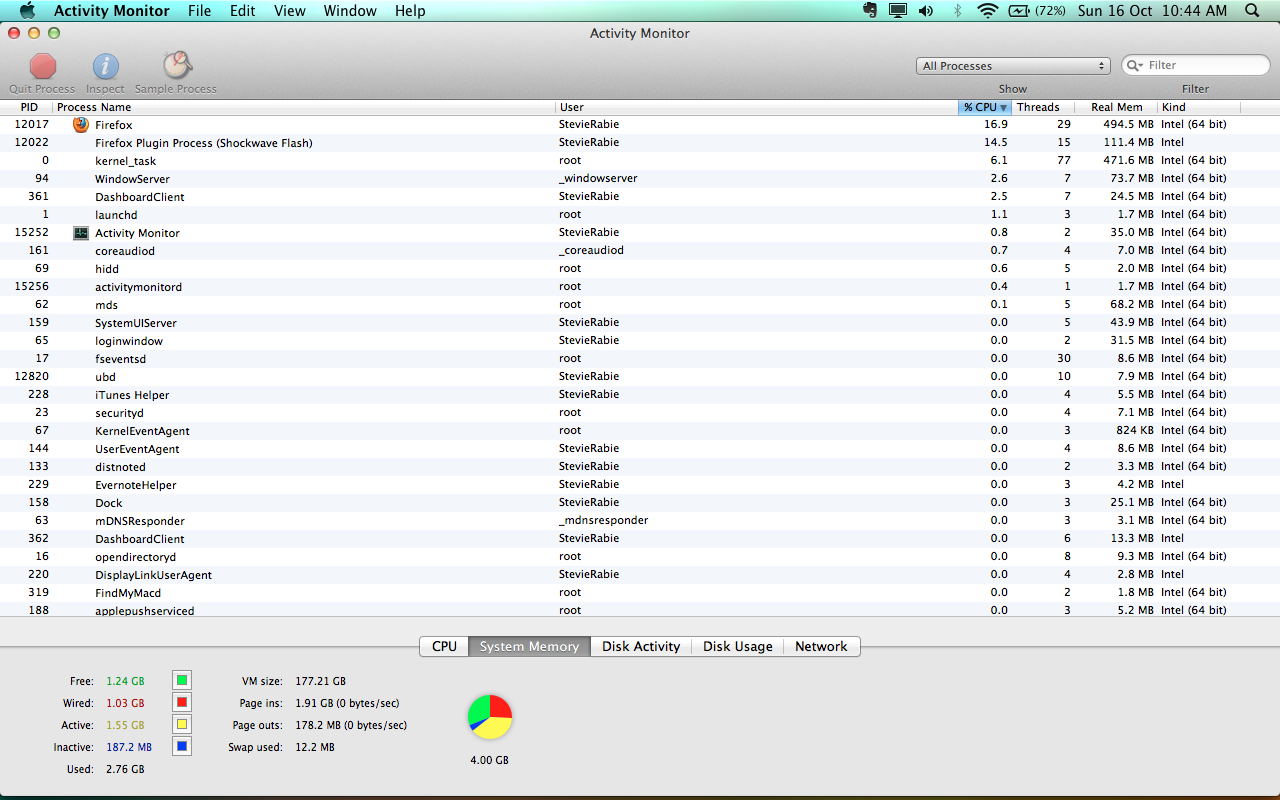Switch to the System Memory tab

[x=530, y=647]
